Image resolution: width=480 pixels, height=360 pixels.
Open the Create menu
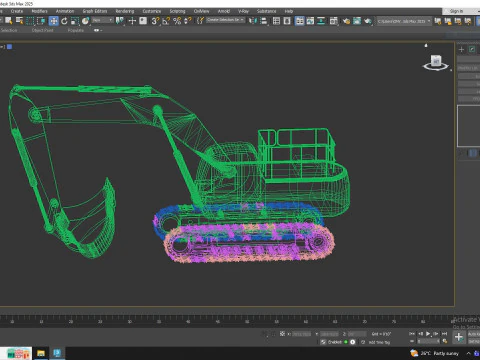pyautogui.click(x=17, y=11)
